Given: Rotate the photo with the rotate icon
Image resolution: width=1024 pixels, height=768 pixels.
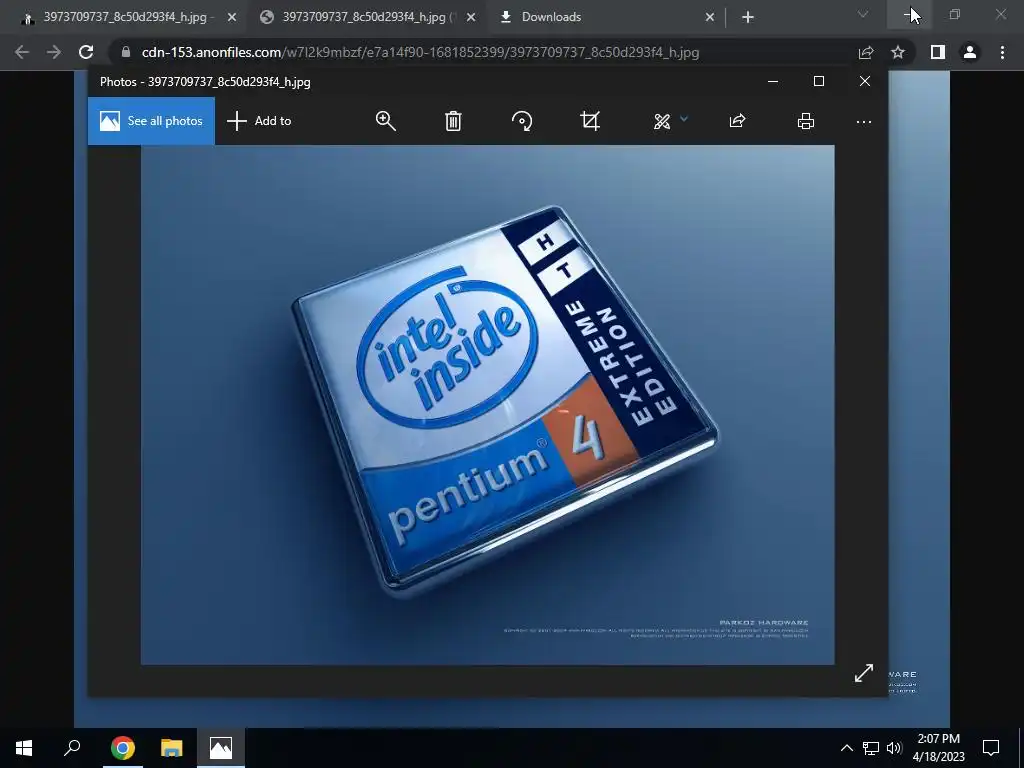Looking at the screenshot, I should coord(522,121).
